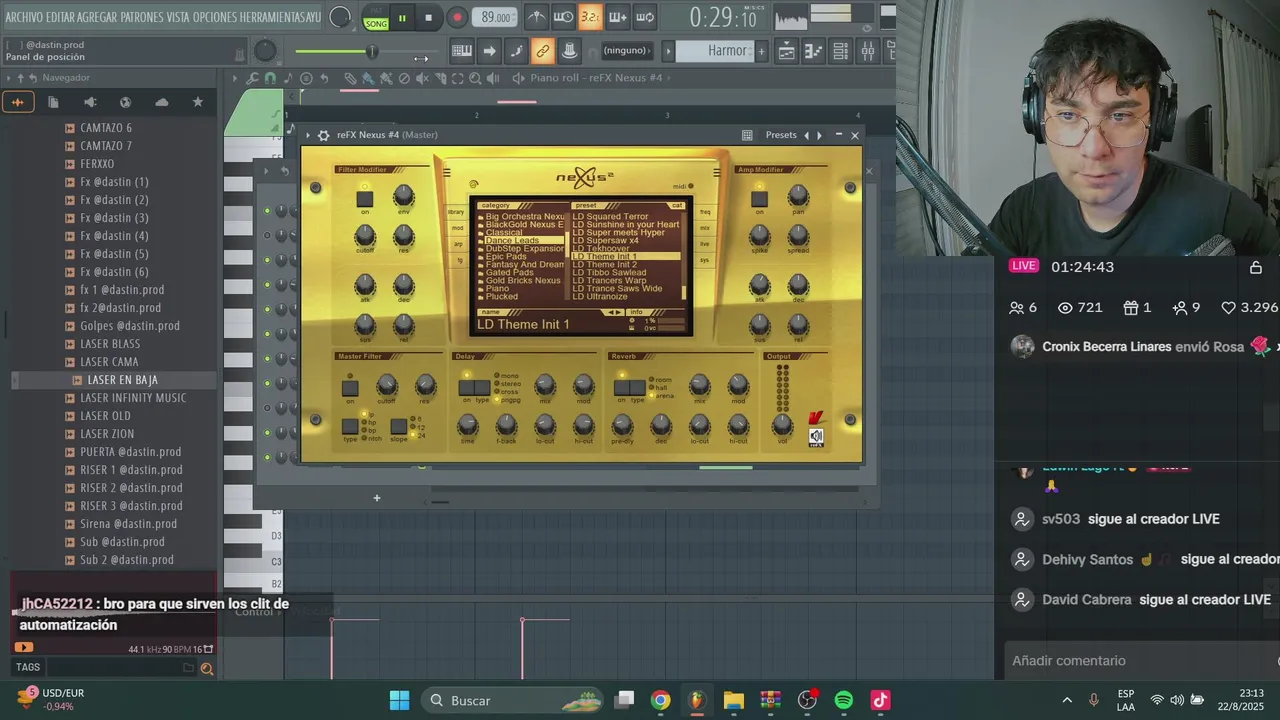Screen dimensions: 1280x720
Task: Toggle the recording countdown 3.2. icon
Action: coord(590,17)
